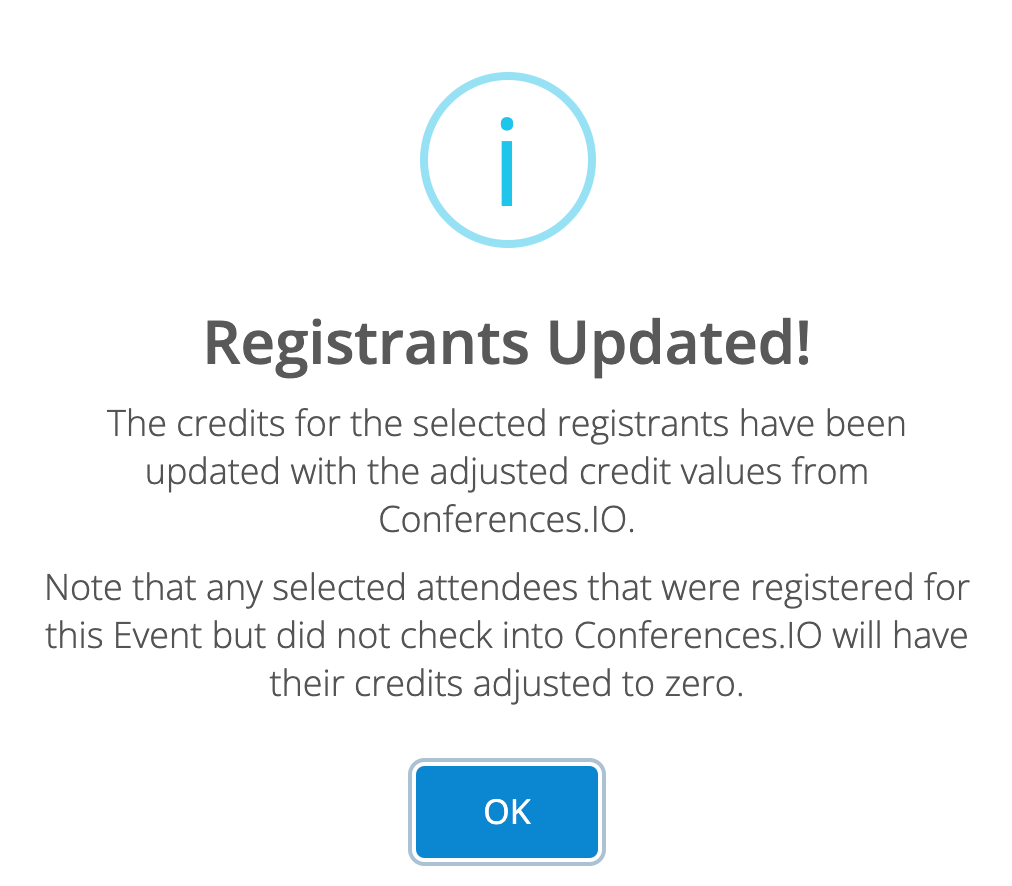Click the line starting "this Event but did not"
1012x886 pixels.
[x=507, y=636]
